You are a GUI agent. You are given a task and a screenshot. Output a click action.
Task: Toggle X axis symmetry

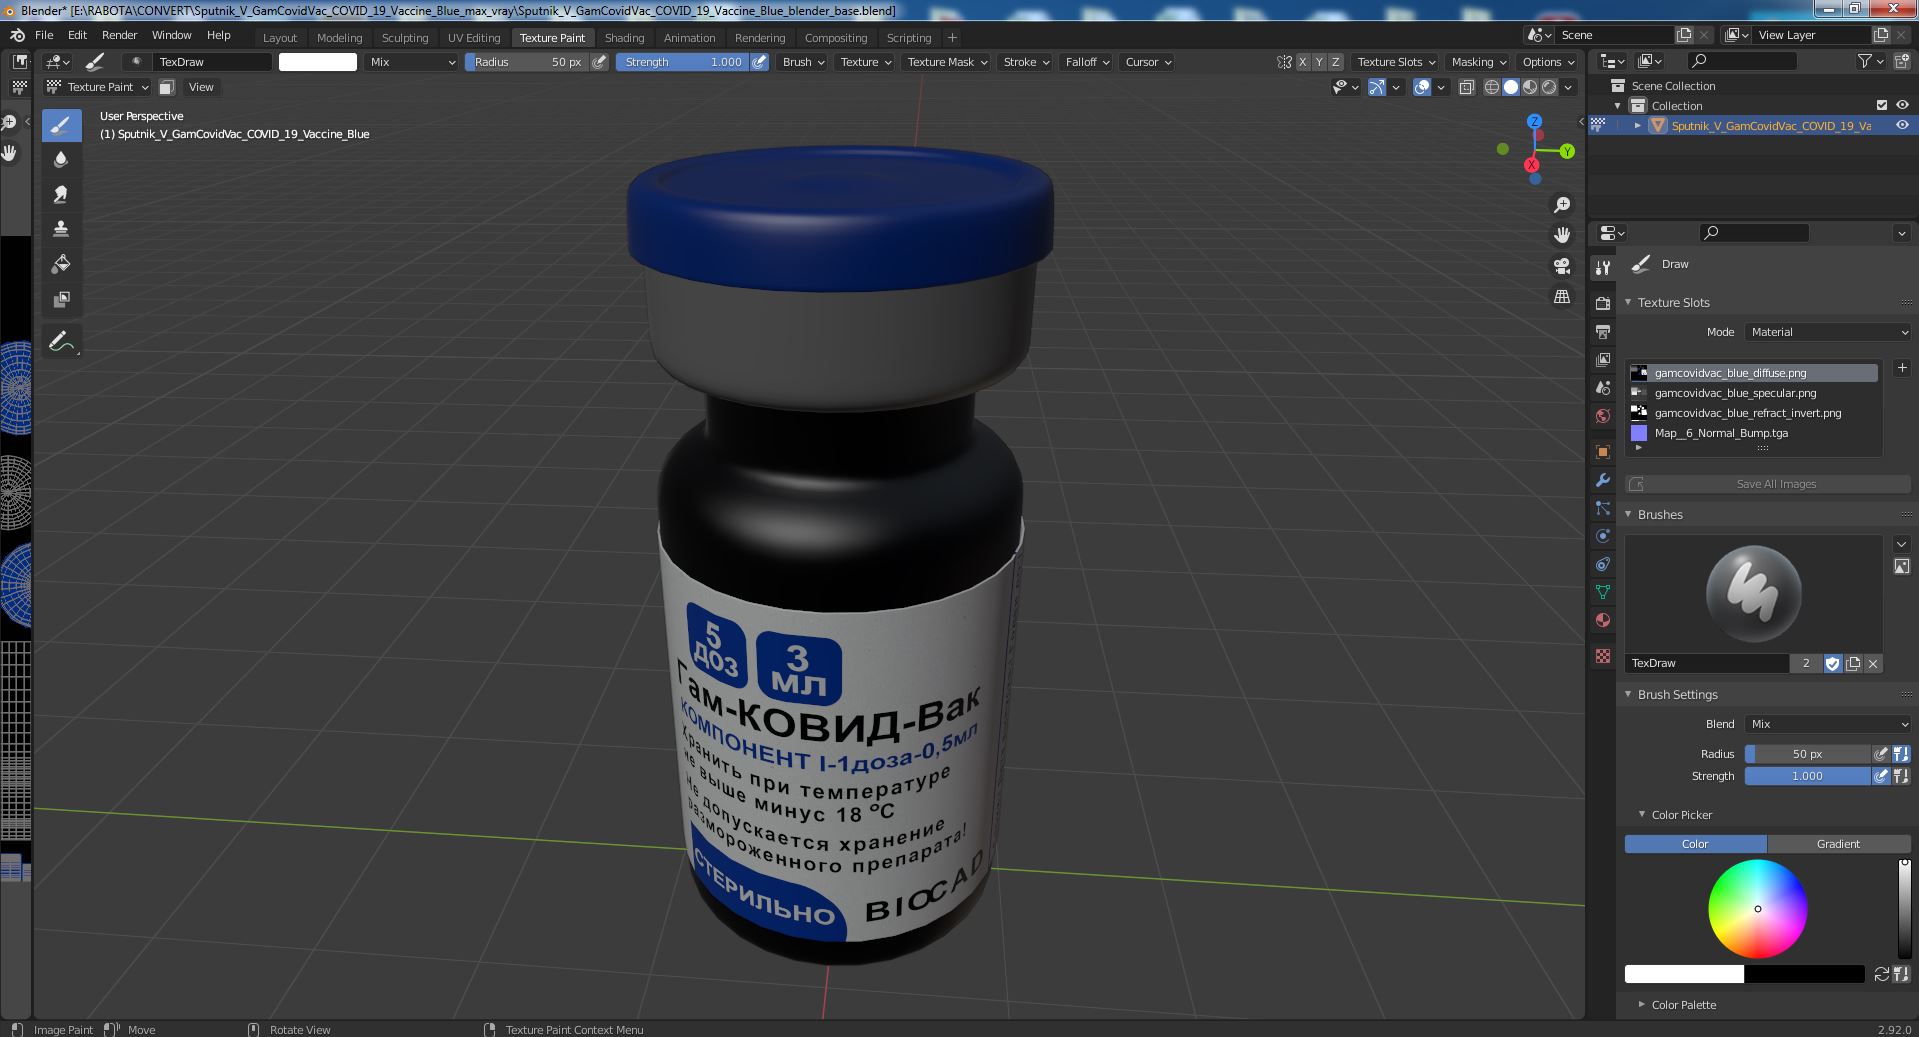(x=1302, y=62)
